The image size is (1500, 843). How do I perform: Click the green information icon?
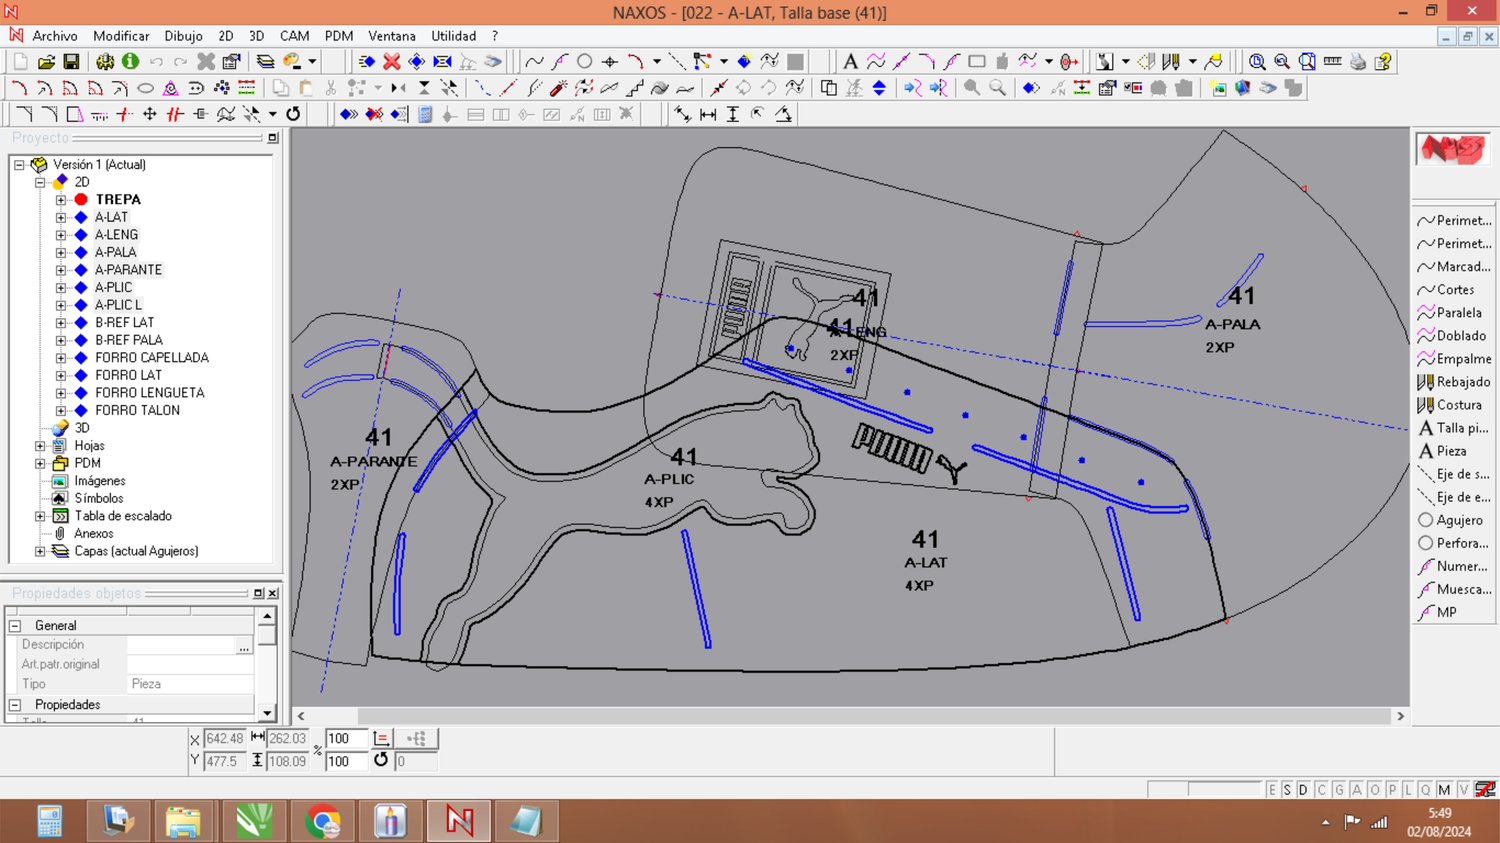coord(130,62)
